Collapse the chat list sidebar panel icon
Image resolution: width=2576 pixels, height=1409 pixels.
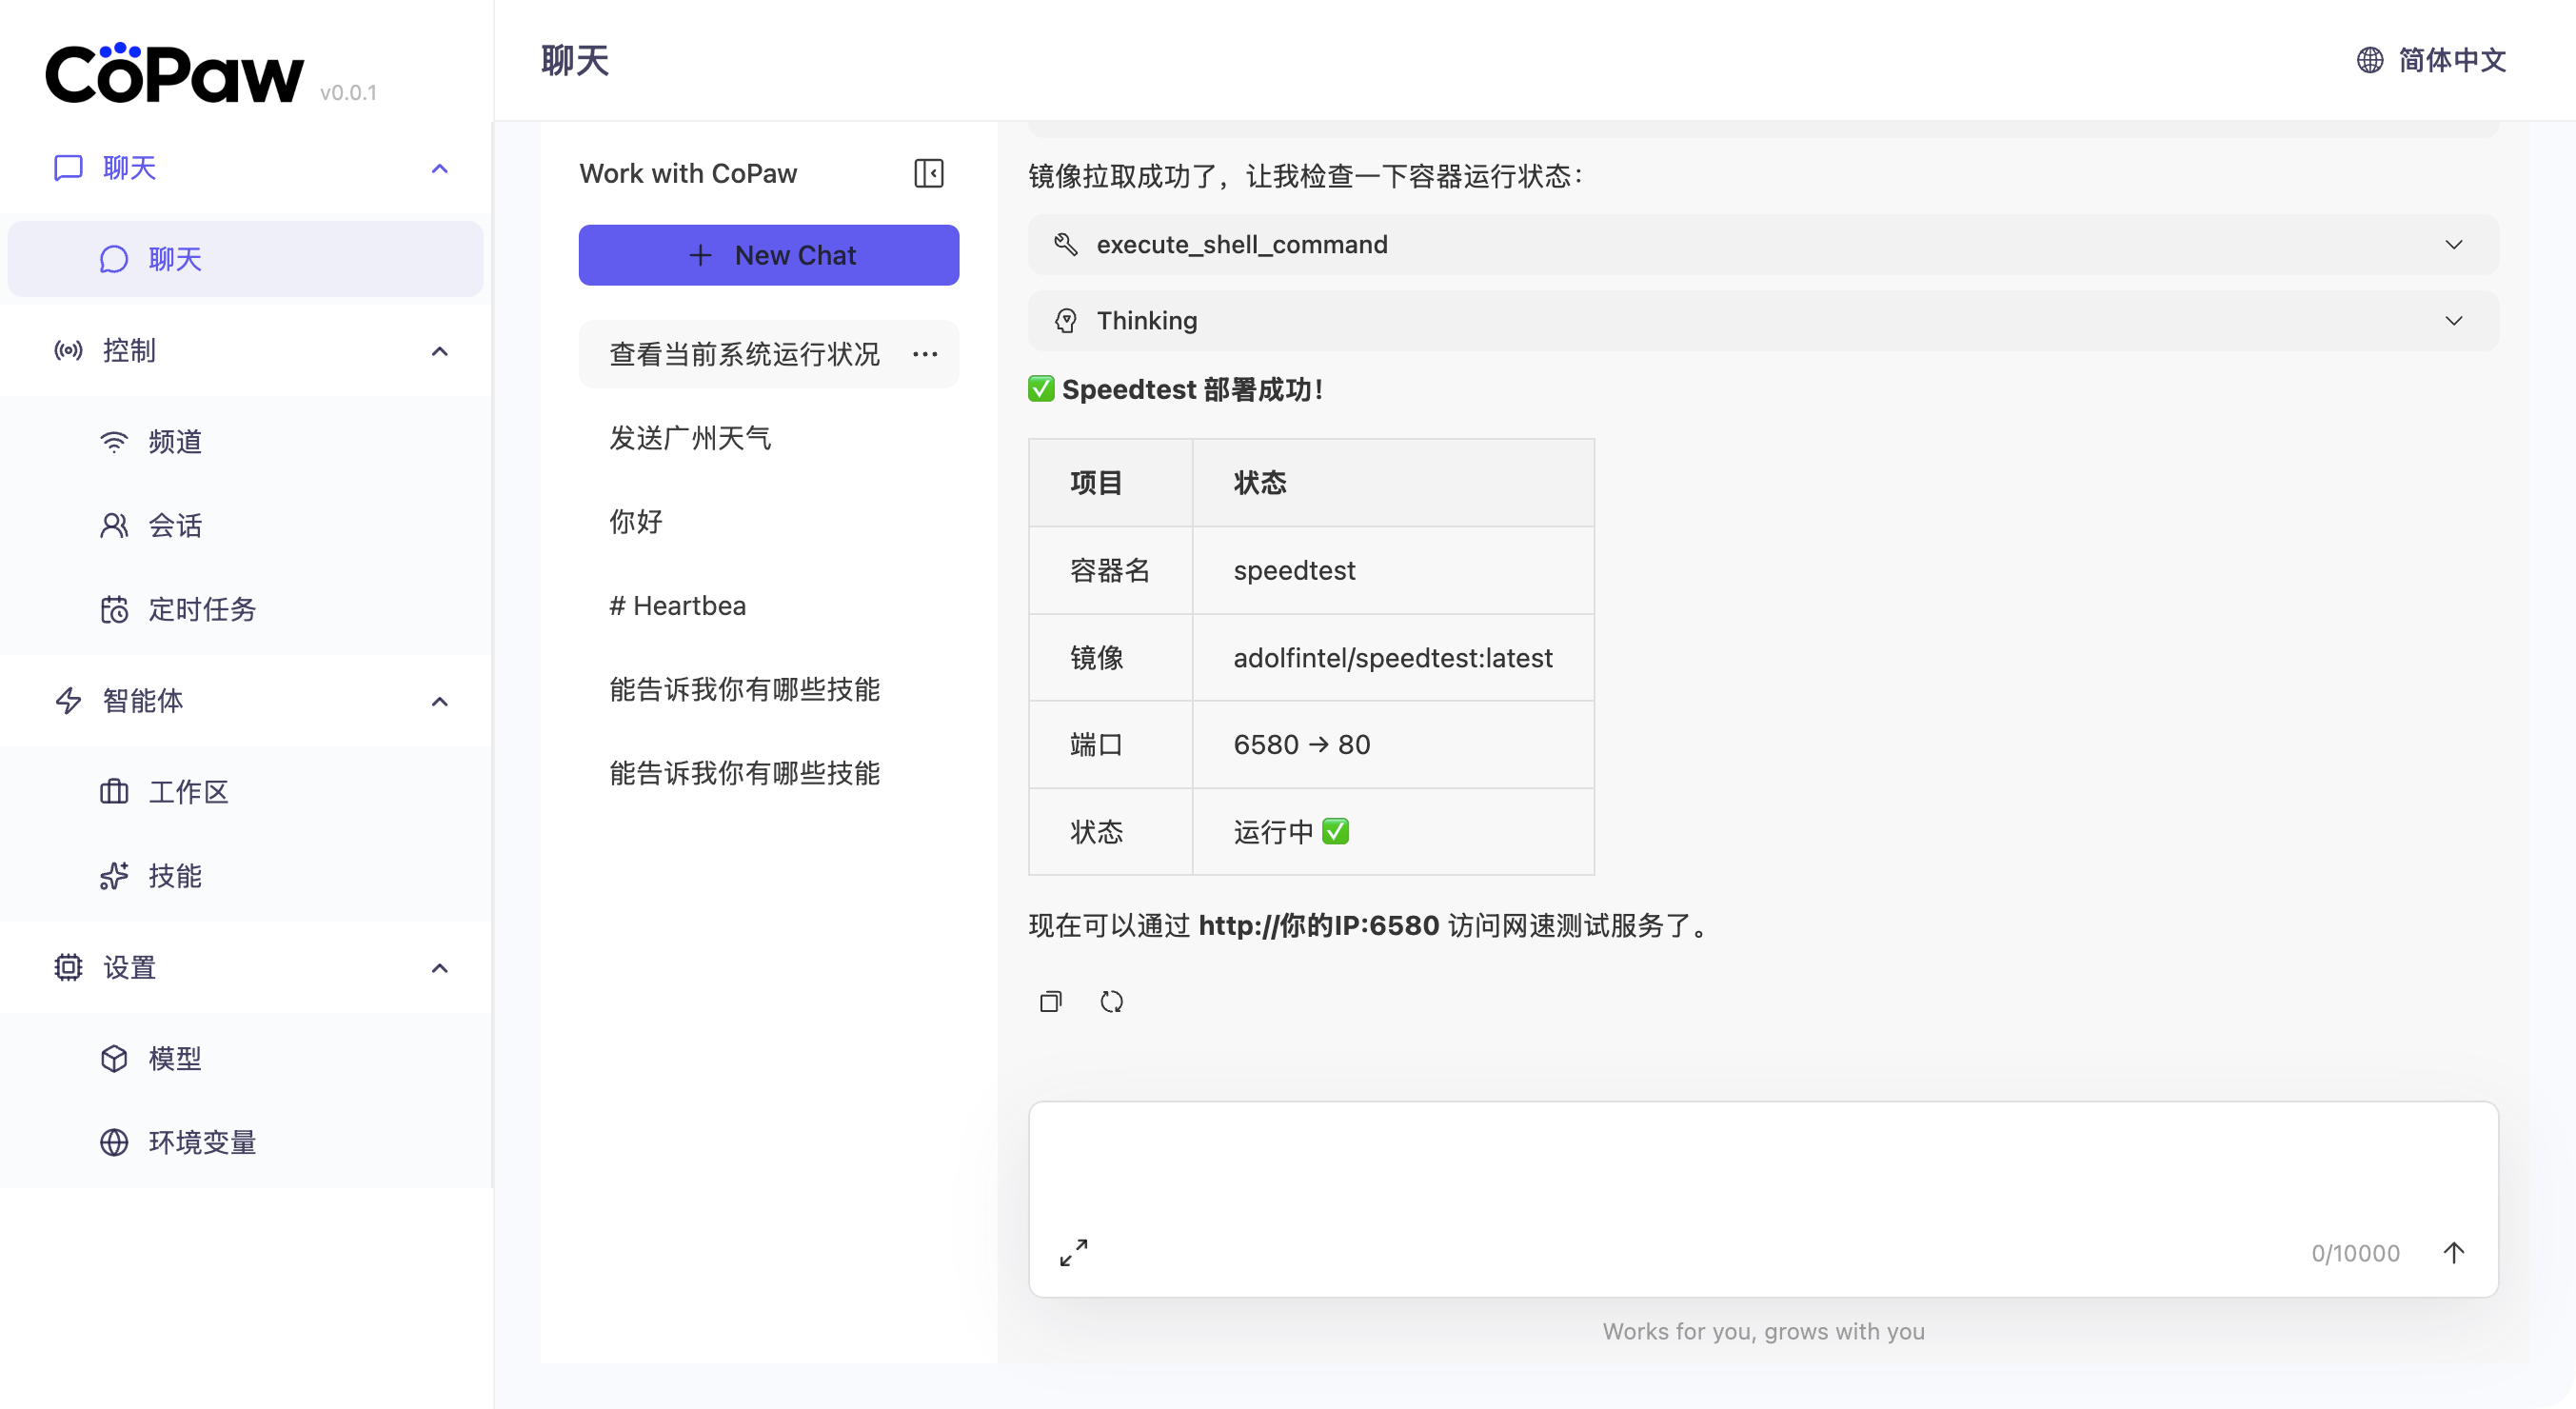pyautogui.click(x=928, y=173)
